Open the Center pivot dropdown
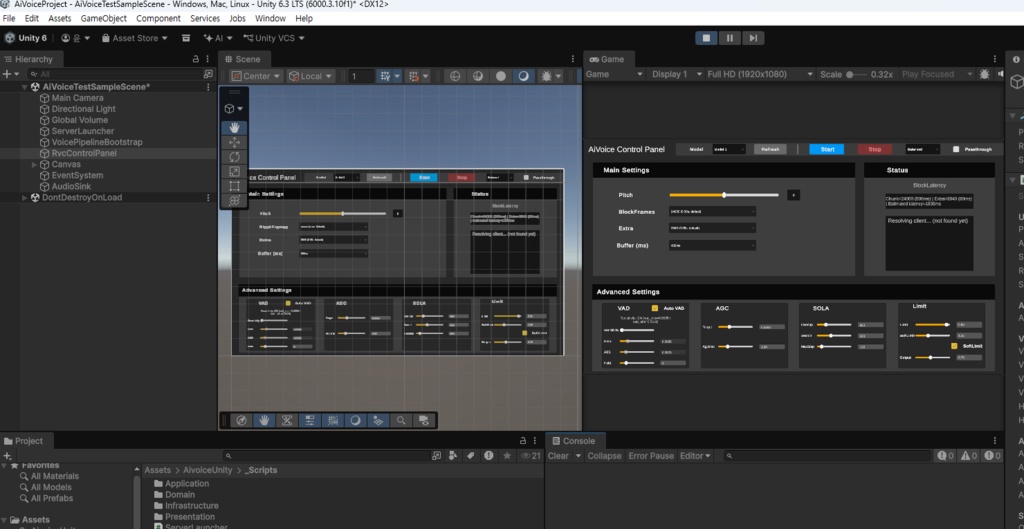1024x529 pixels. click(x=256, y=76)
